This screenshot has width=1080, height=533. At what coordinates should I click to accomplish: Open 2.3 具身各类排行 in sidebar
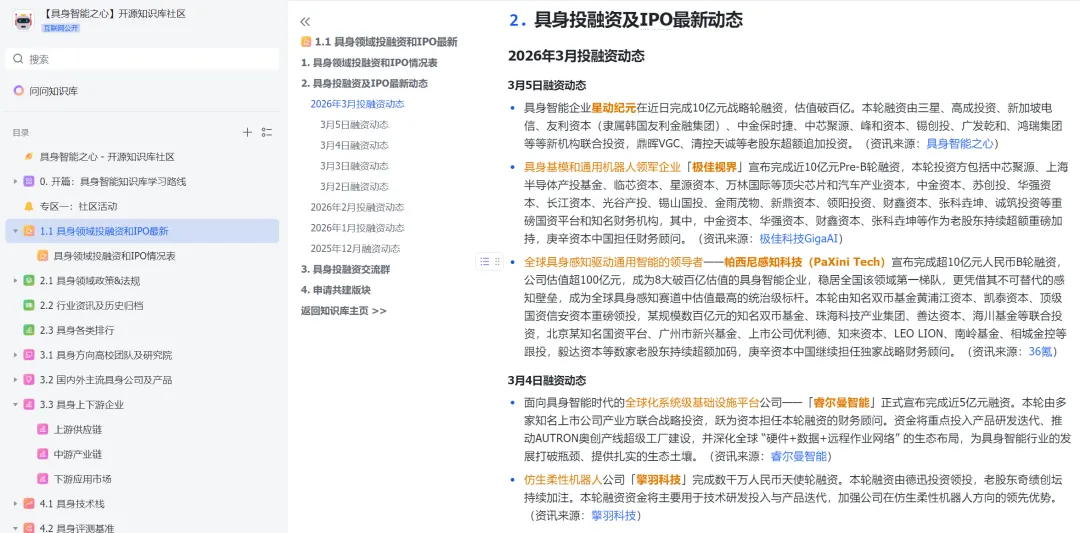pyautogui.click(x=77, y=331)
